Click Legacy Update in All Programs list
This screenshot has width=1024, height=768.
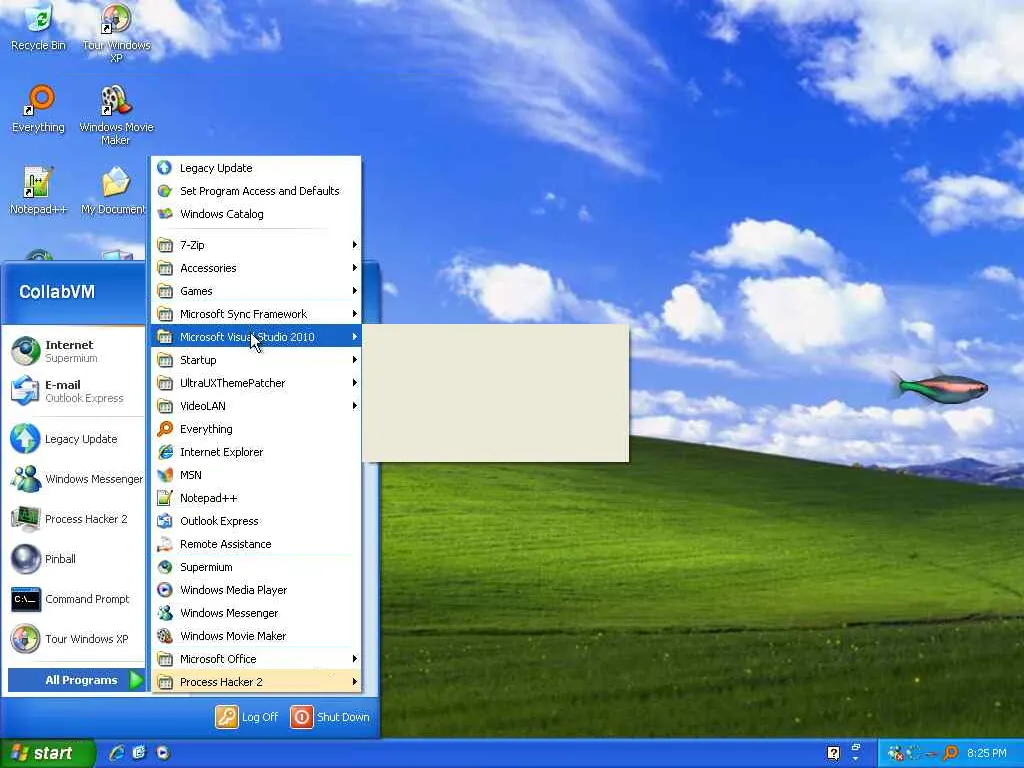click(256, 168)
